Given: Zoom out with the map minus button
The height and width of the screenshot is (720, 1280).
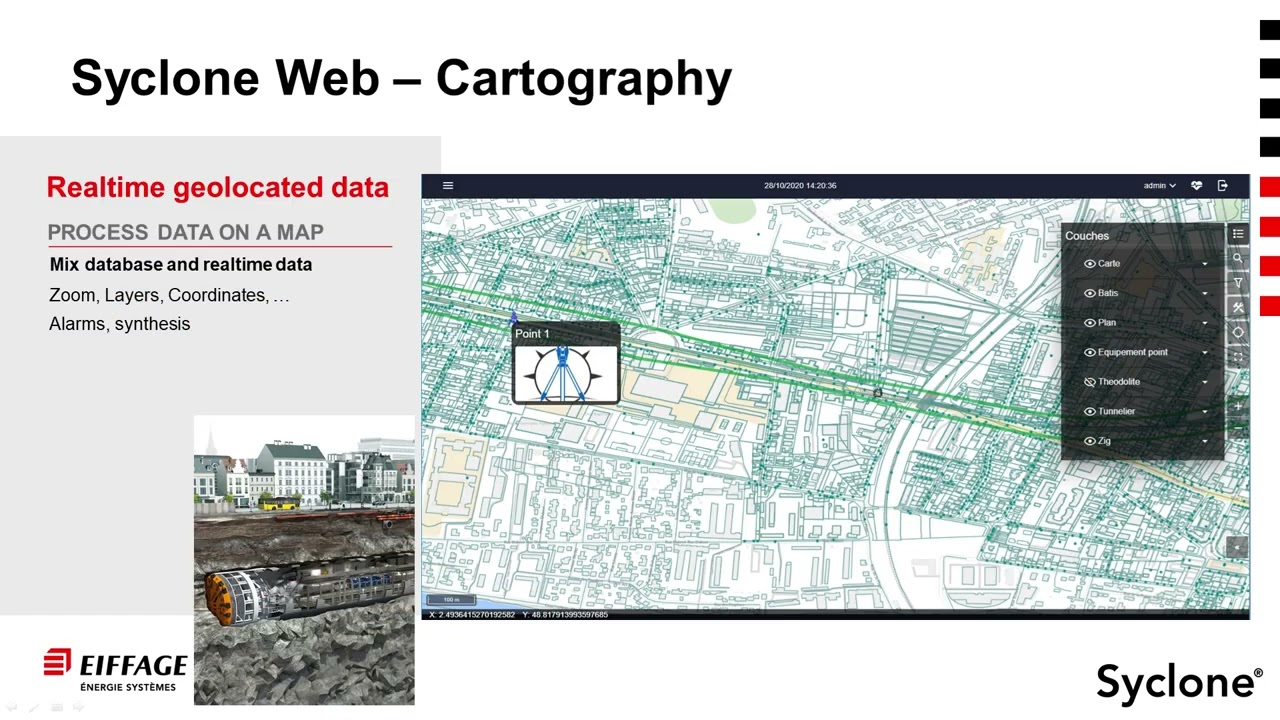Looking at the screenshot, I should pos(1238,430).
